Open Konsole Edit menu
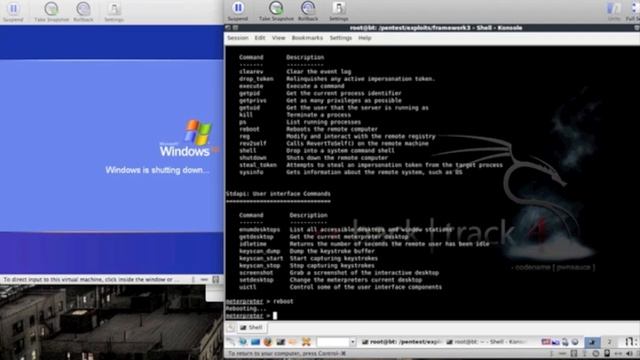Screen dimensions: 640x360 [260, 38]
